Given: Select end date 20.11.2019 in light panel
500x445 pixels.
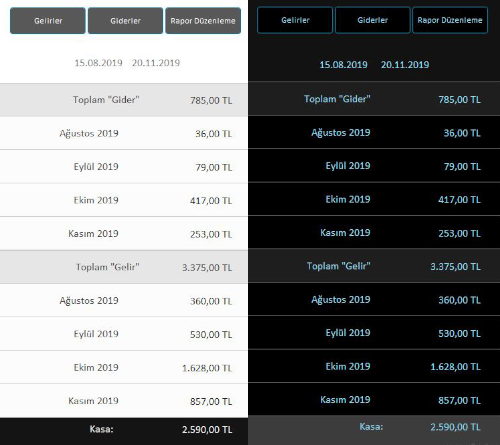Looking at the screenshot, I should click(156, 63).
